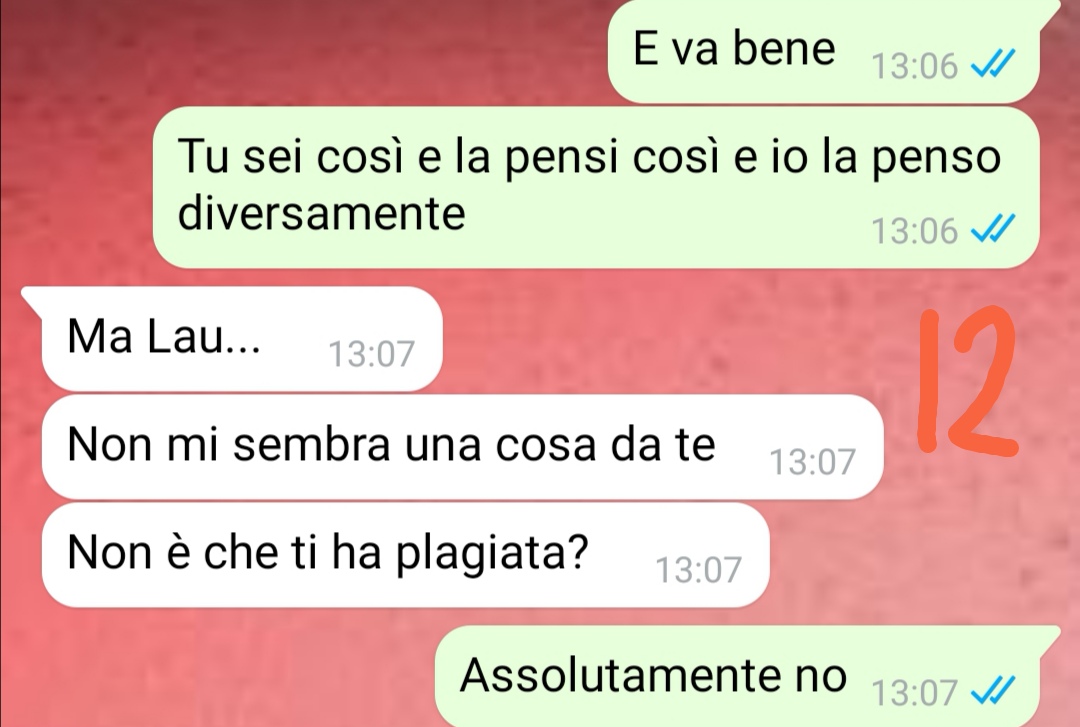Tap the blue checkmarks beside "Assolutamente no"

point(992,690)
